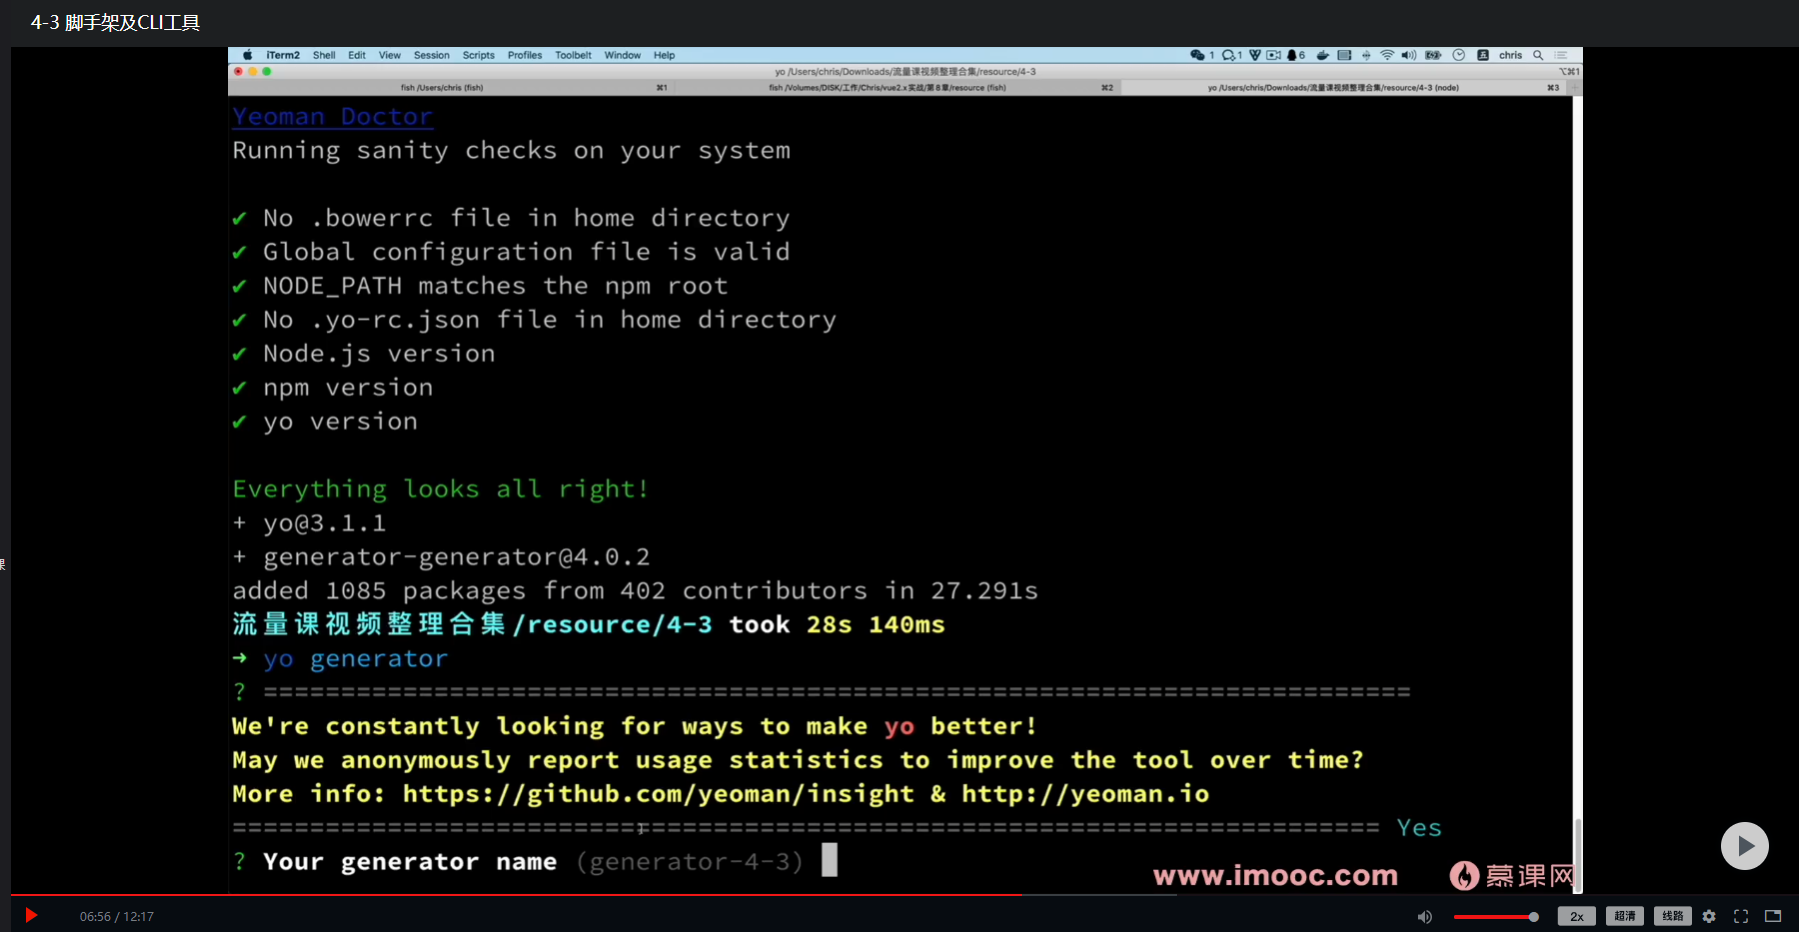1799x932 pixels.
Task: Open the Toolbelt menu
Action: tap(573, 55)
